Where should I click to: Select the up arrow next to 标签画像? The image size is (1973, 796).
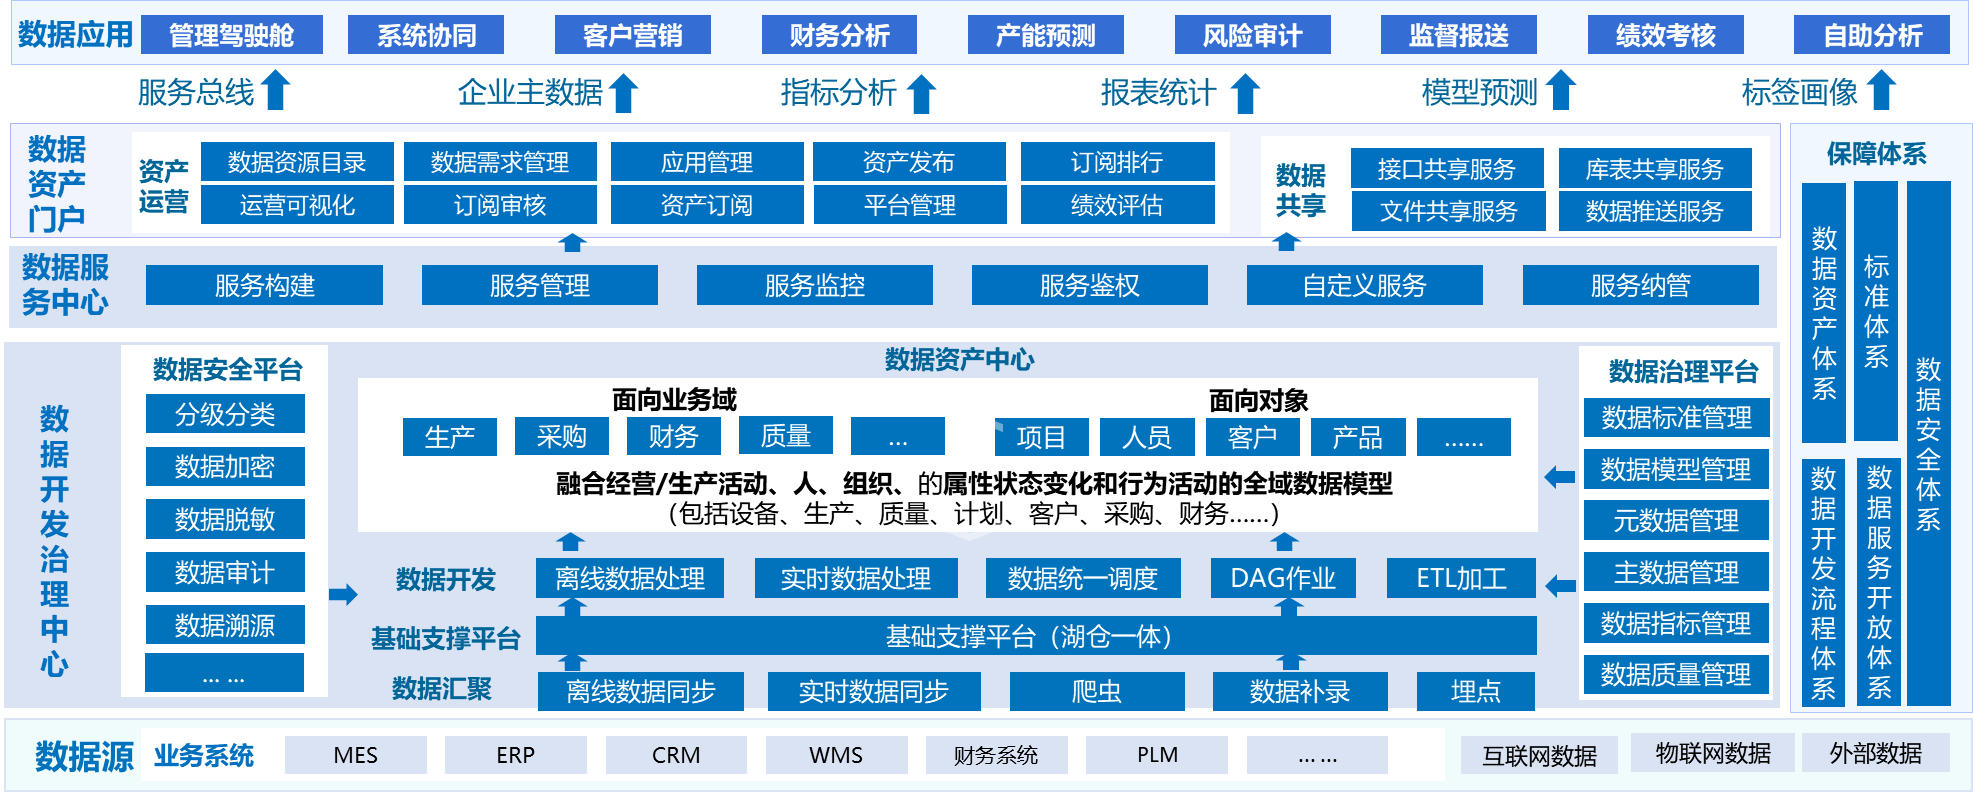tap(1881, 91)
